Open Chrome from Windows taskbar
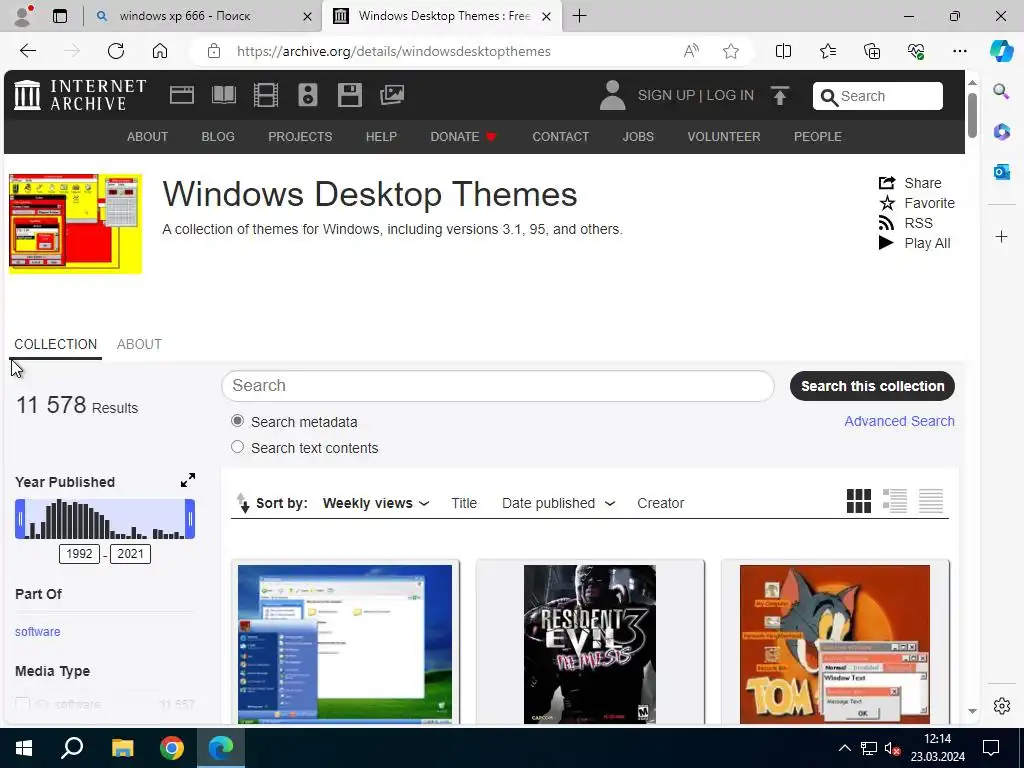The height and width of the screenshot is (768, 1024). 172,748
